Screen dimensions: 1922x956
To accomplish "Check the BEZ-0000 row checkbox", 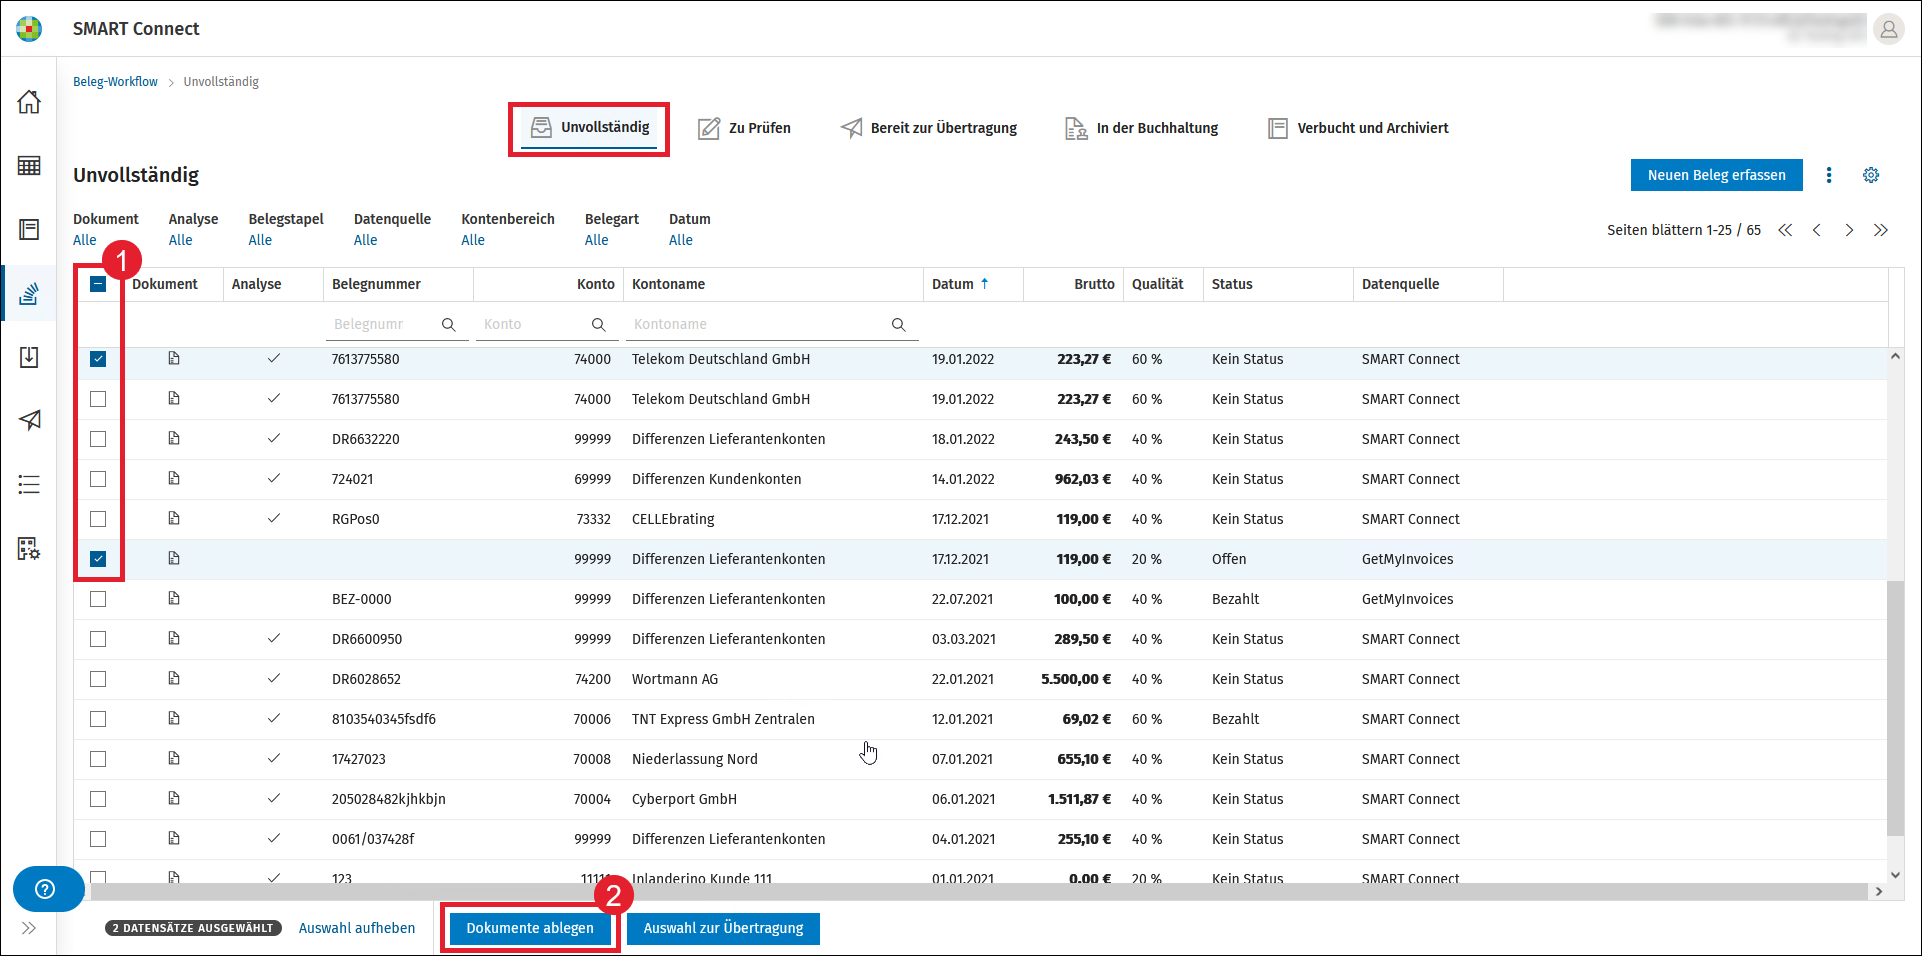I will (98, 599).
